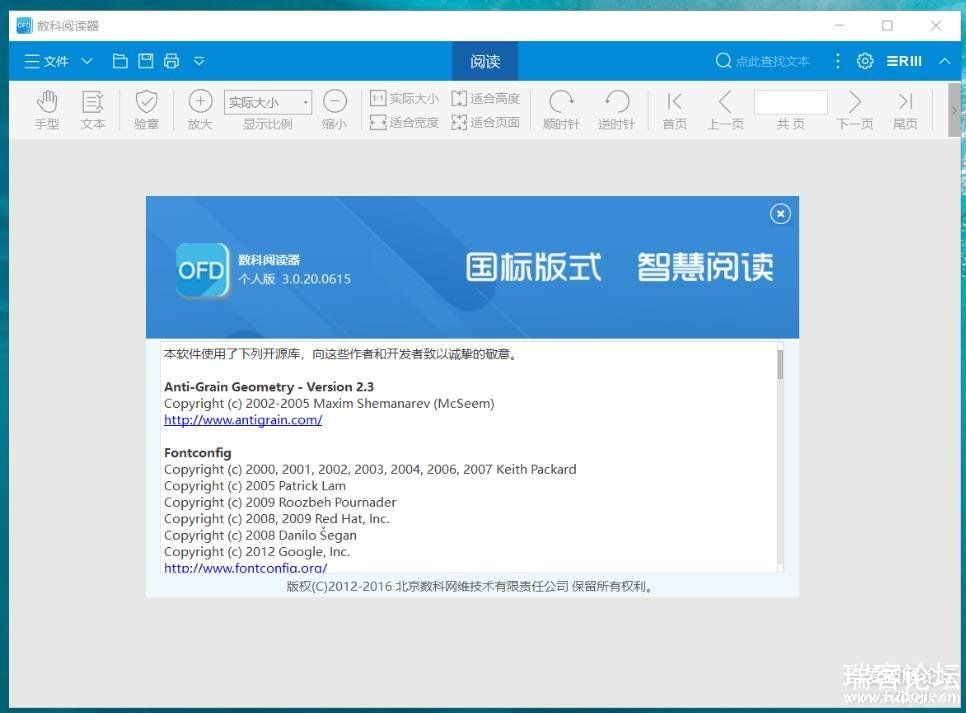This screenshot has height=713, width=966.
Task: Click the print icon
Action: 171,60
